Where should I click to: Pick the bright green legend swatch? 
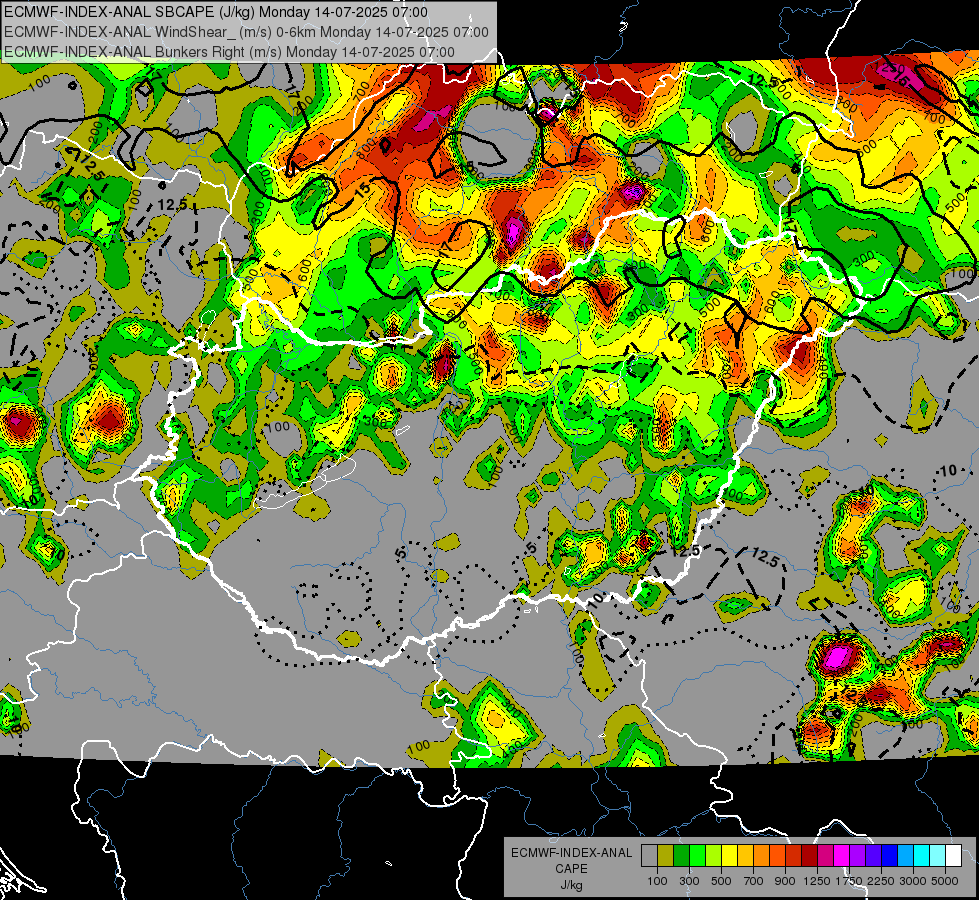[x=697, y=856]
